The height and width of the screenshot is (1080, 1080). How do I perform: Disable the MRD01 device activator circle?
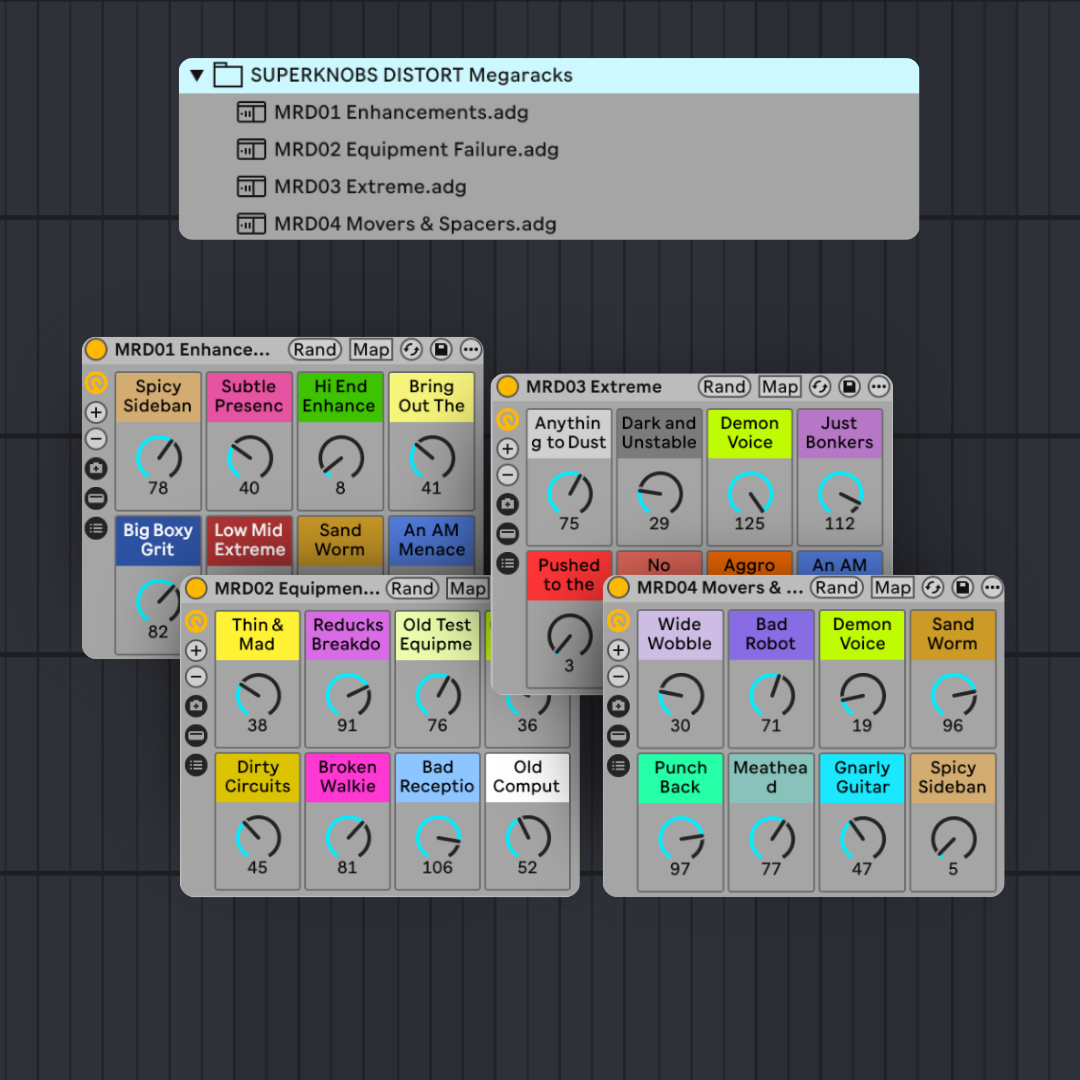pos(95,349)
